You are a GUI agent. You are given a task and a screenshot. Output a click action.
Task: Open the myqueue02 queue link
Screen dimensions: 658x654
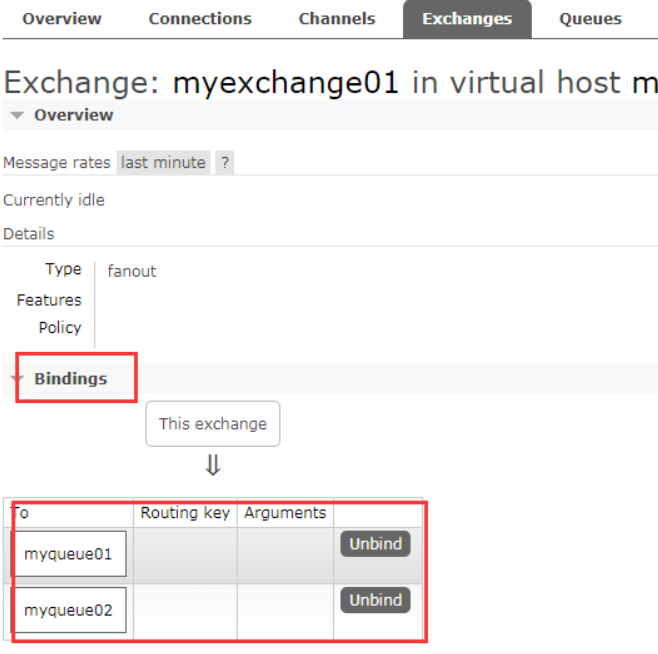[68, 610]
